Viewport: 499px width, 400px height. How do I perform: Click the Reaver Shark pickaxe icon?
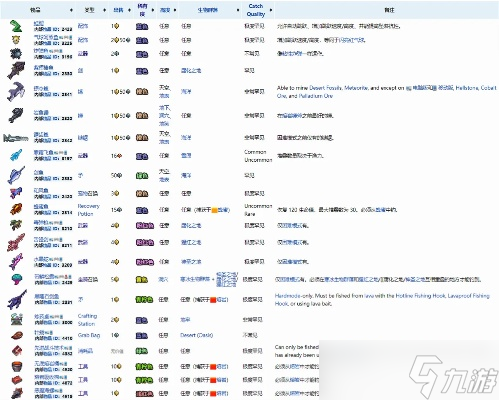click(16, 91)
